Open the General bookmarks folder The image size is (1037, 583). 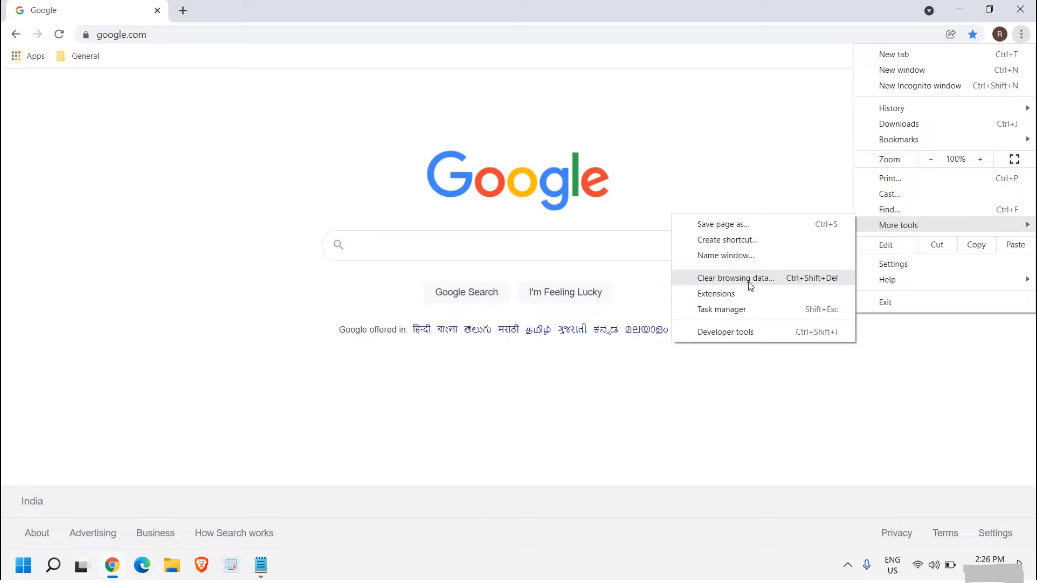click(78, 56)
